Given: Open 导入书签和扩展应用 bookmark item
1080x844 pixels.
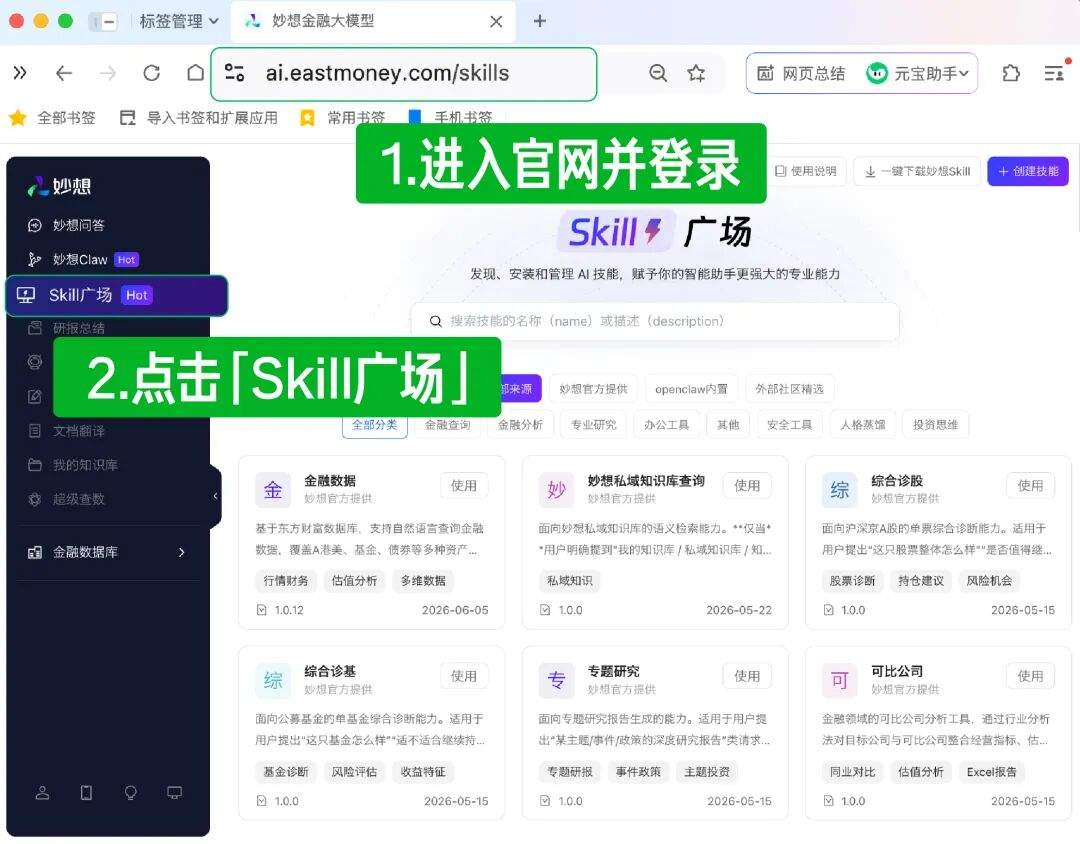Looking at the screenshot, I should pyautogui.click(x=199, y=118).
